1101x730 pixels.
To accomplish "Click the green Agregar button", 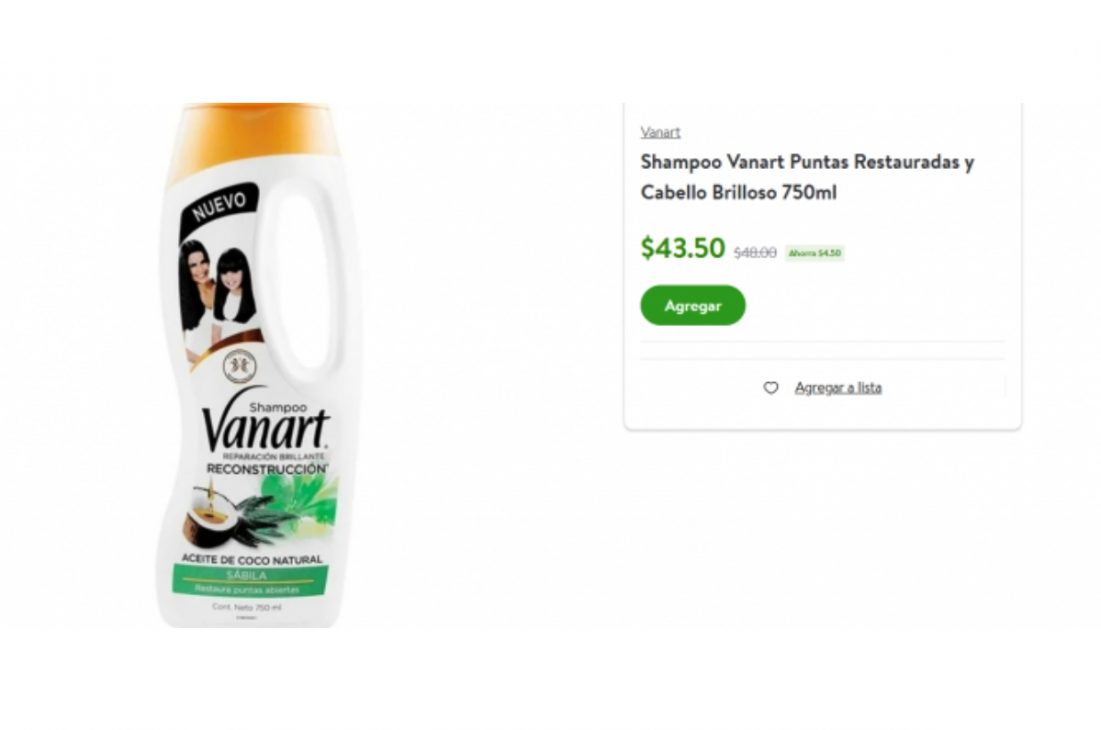I will click(692, 305).
